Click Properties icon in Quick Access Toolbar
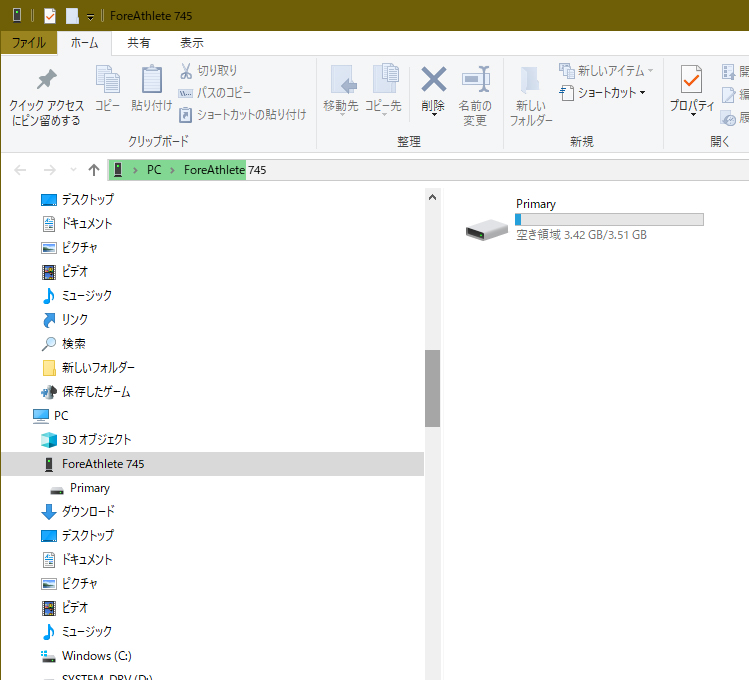 tap(50, 16)
